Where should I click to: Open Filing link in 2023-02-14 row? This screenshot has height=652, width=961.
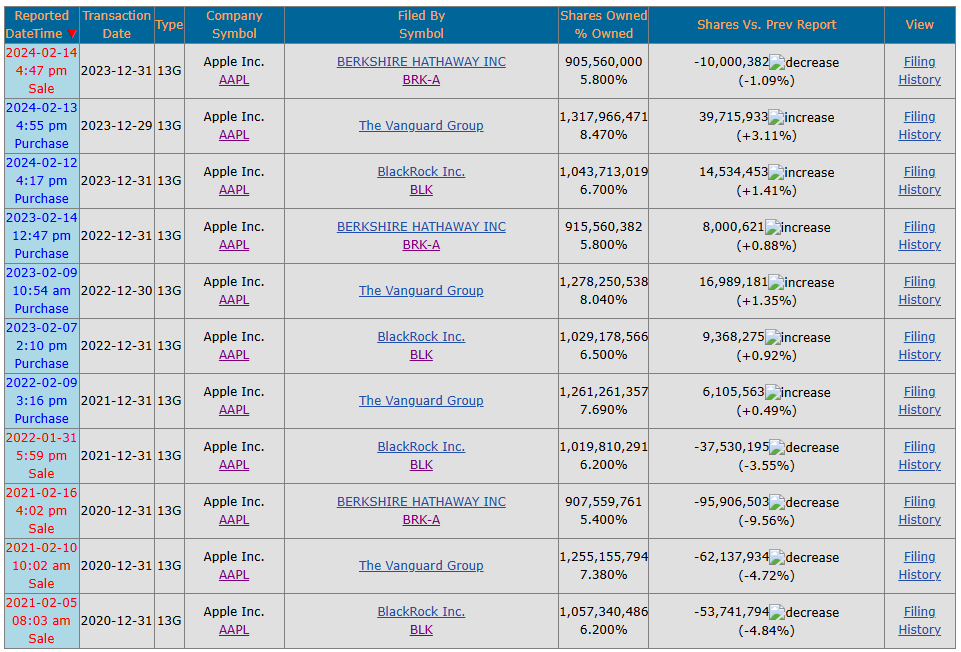click(x=919, y=227)
